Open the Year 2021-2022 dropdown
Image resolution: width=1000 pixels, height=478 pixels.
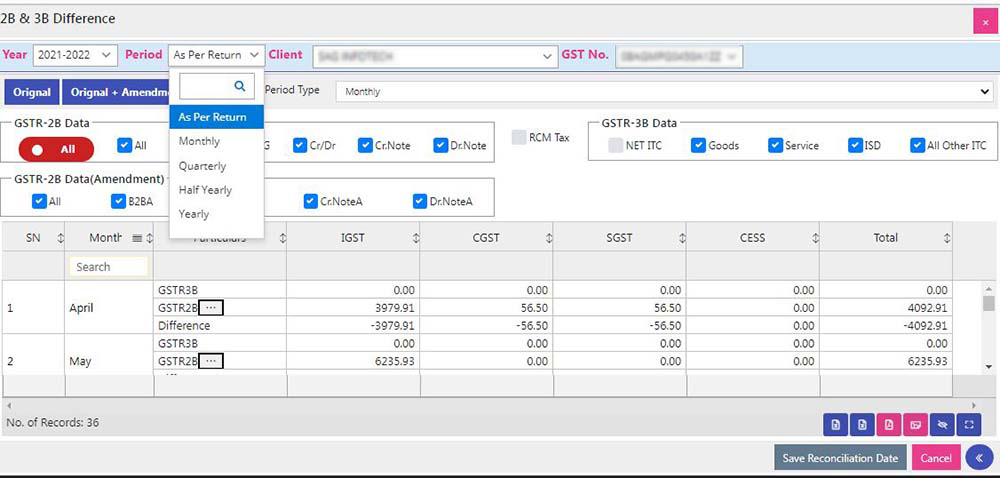(x=75, y=55)
